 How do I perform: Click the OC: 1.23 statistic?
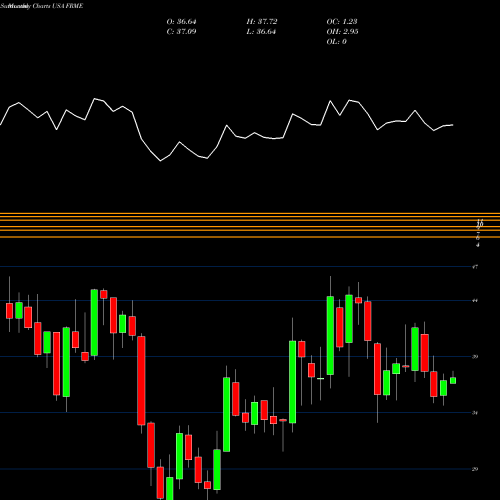tap(342, 22)
